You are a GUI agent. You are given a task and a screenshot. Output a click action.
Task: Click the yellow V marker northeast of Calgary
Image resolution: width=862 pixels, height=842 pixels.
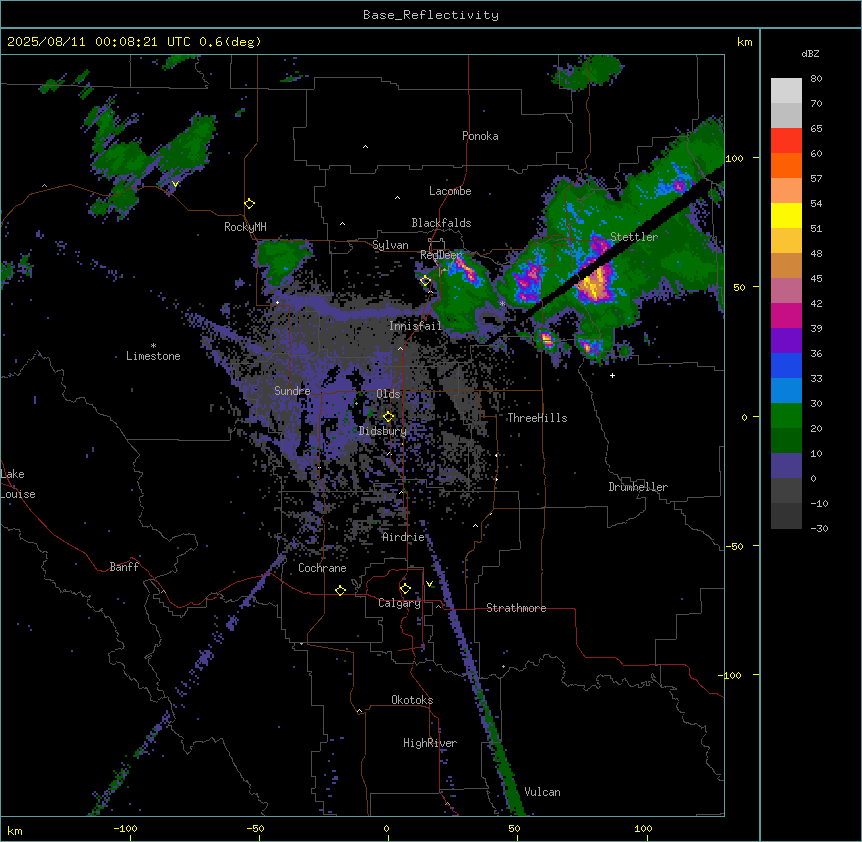pos(429,584)
